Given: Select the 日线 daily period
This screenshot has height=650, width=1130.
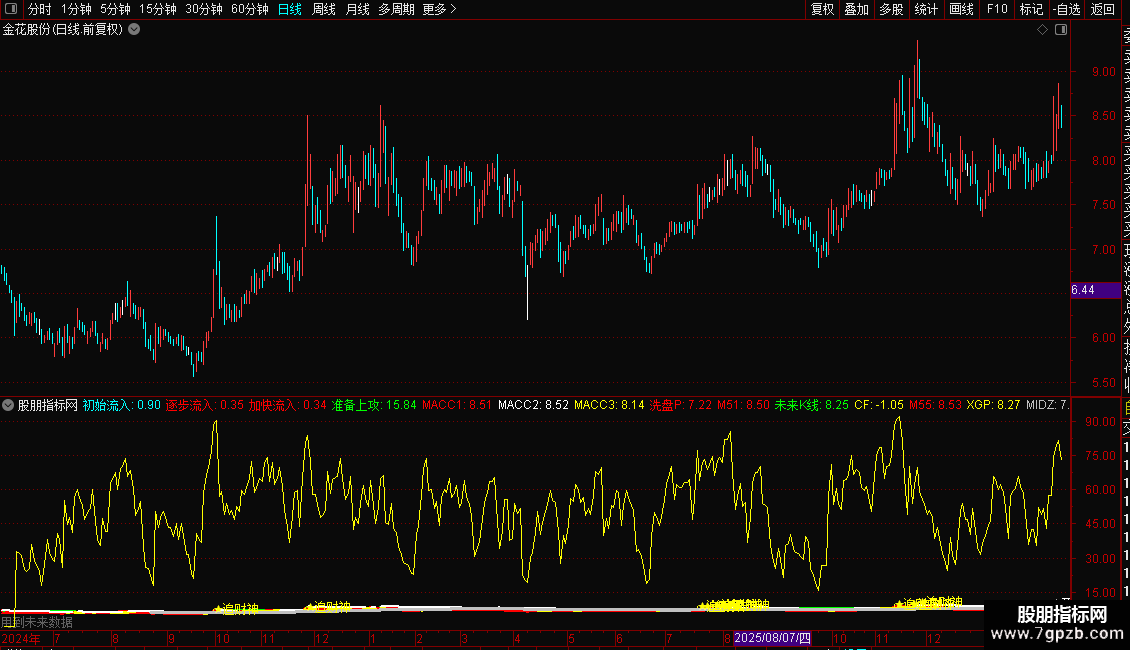Looking at the screenshot, I should pos(290,9).
